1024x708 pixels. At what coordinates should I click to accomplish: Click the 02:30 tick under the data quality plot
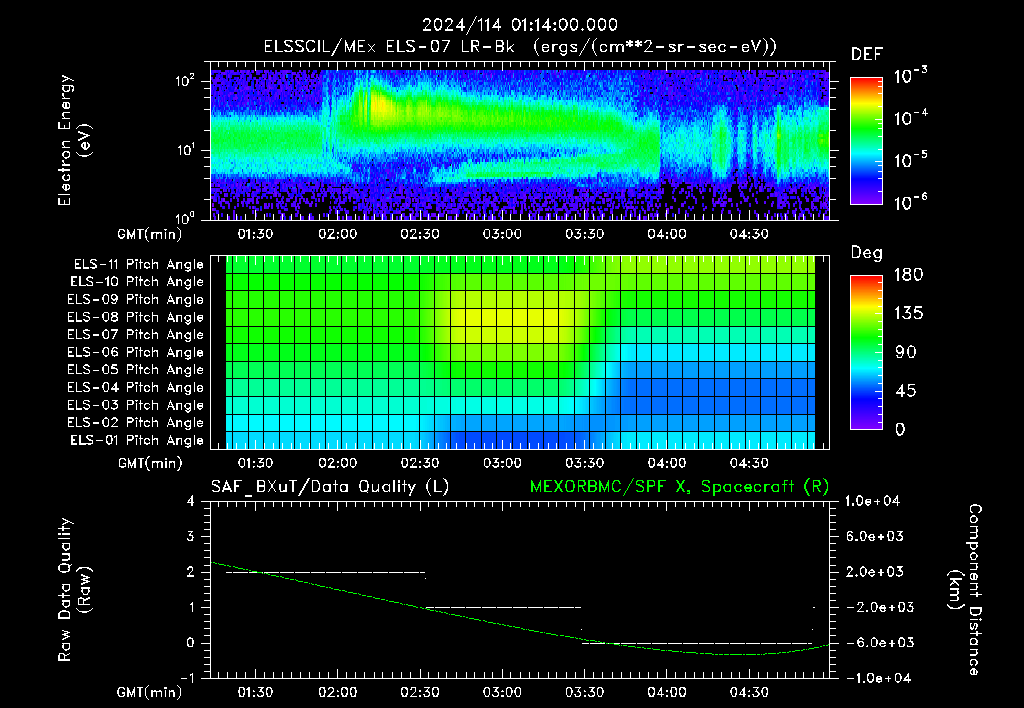click(419, 692)
